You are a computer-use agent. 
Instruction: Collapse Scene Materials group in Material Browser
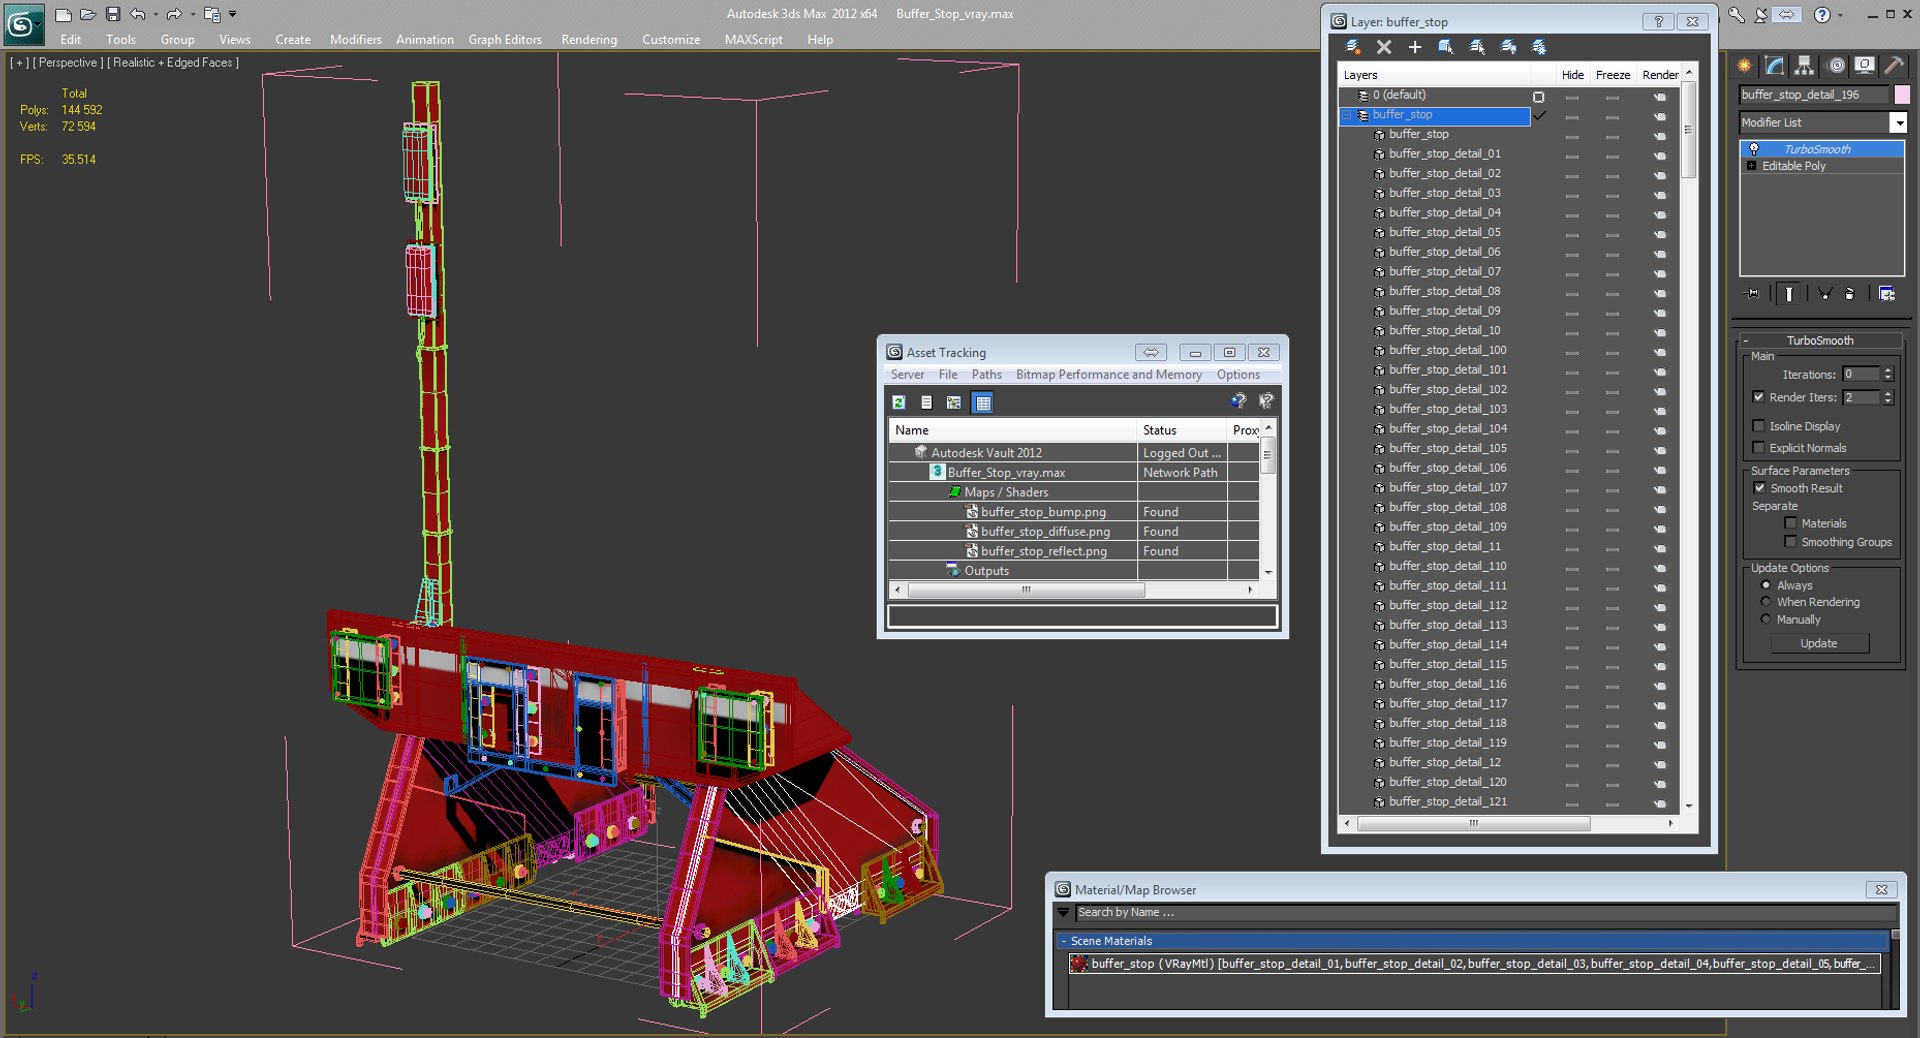pos(1063,941)
